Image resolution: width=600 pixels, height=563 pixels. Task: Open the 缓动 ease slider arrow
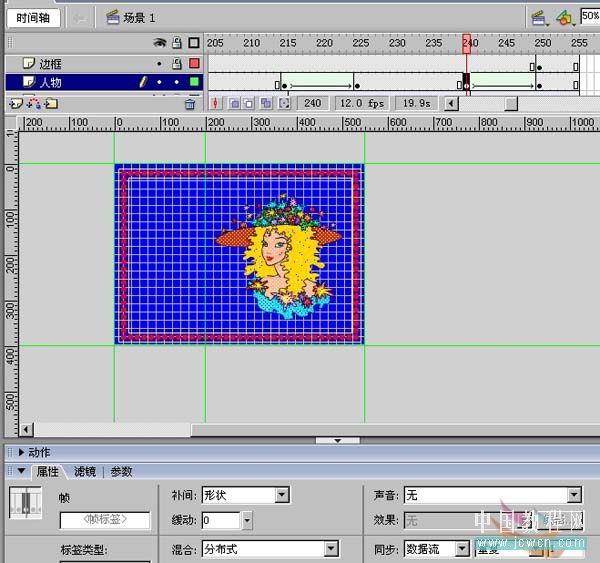point(247,520)
